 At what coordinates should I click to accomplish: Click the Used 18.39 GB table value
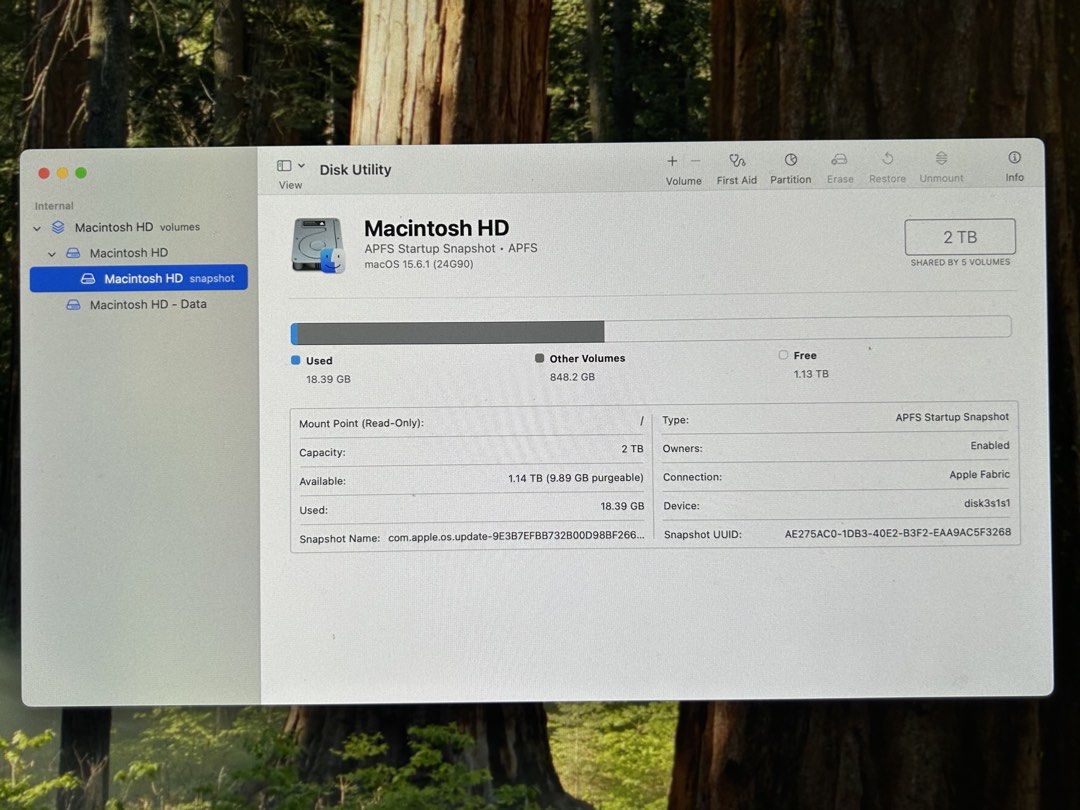coord(623,506)
